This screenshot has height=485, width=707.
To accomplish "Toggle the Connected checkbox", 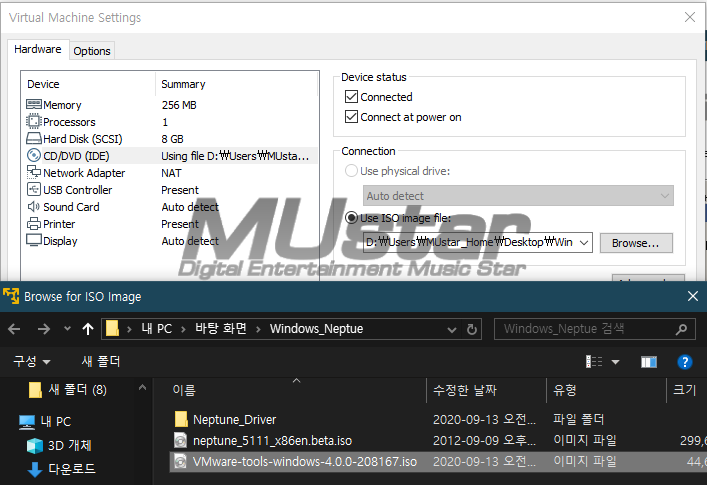I will (x=351, y=96).
